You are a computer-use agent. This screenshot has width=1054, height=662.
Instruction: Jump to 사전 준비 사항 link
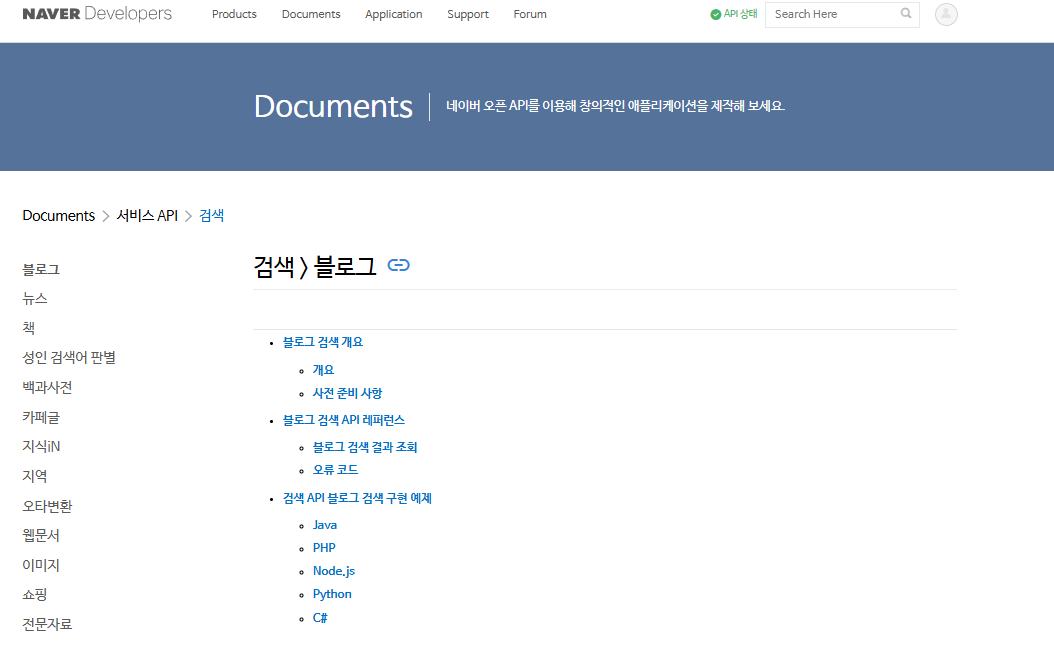point(348,393)
